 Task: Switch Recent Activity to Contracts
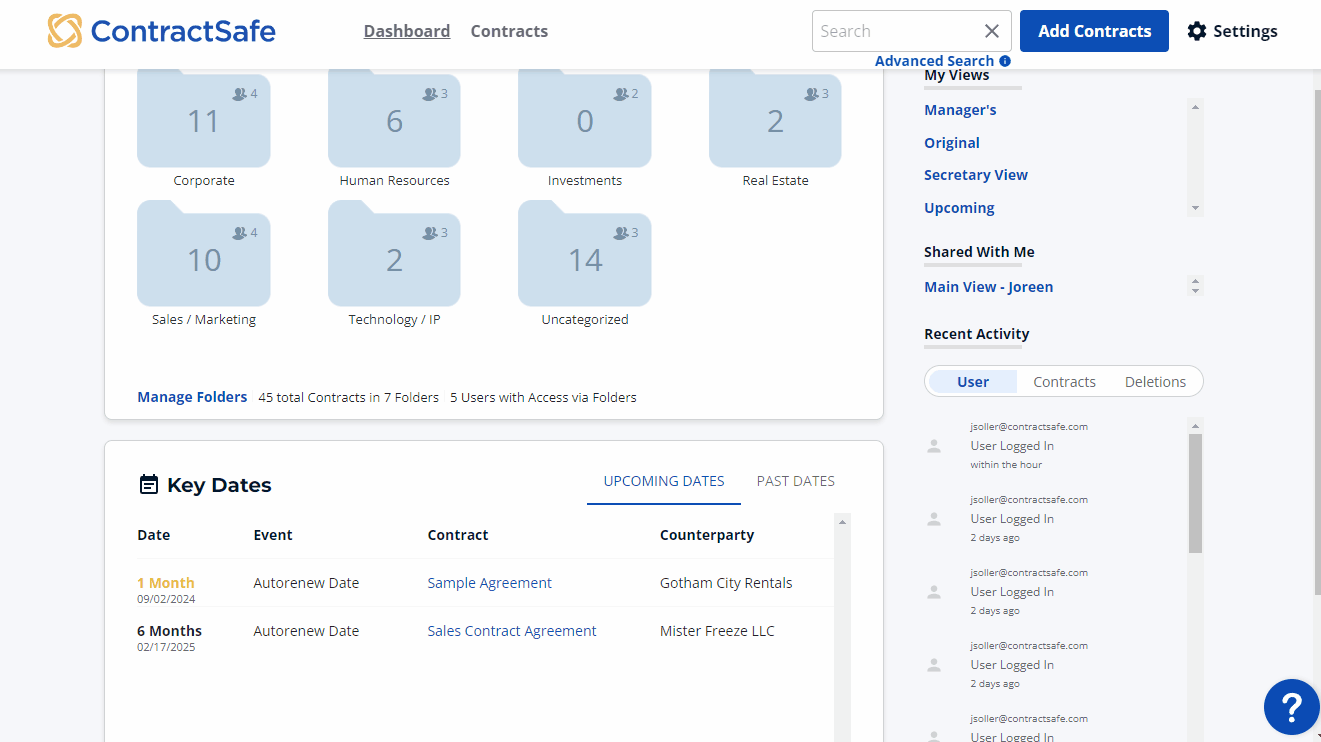coord(1064,382)
